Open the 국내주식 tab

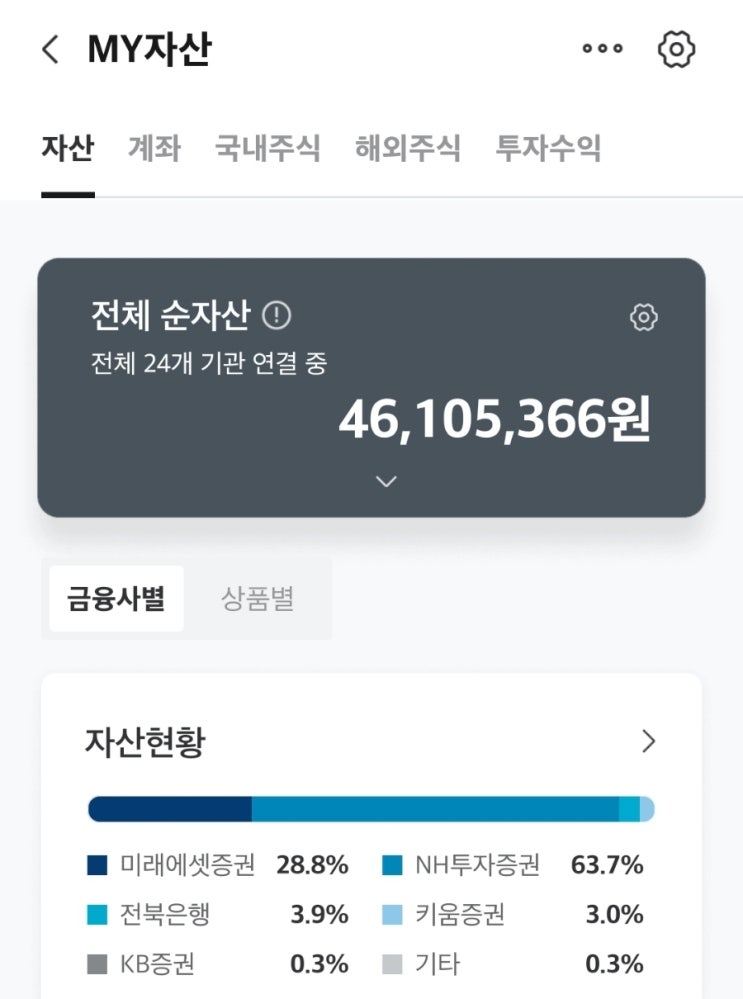267,149
